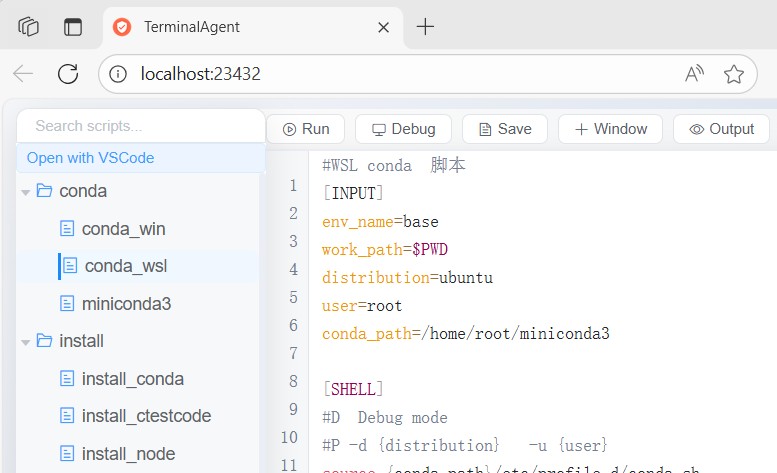Collapse the conda folder arrow
Image resolution: width=777 pixels, height=473 pixels.
[25, 191]
